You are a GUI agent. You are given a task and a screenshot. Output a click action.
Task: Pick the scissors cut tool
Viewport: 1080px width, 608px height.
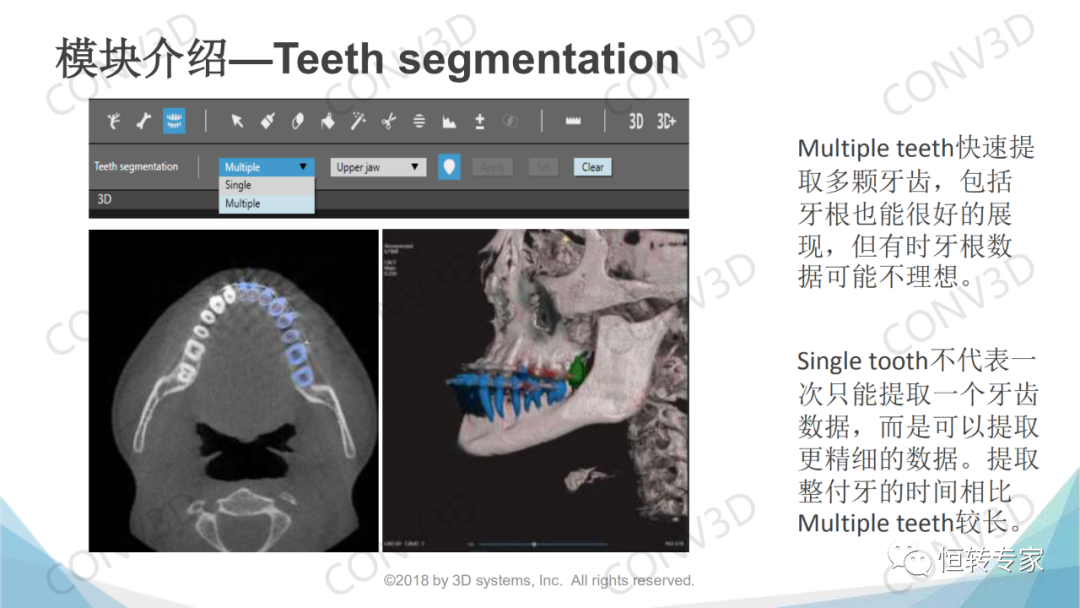(x=388, y=121)
